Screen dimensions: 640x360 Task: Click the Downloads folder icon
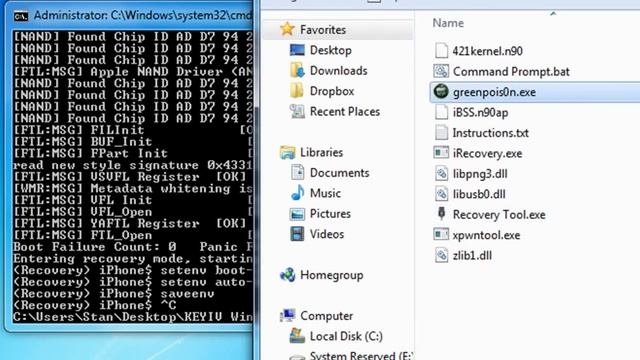[x=297, y=70]
